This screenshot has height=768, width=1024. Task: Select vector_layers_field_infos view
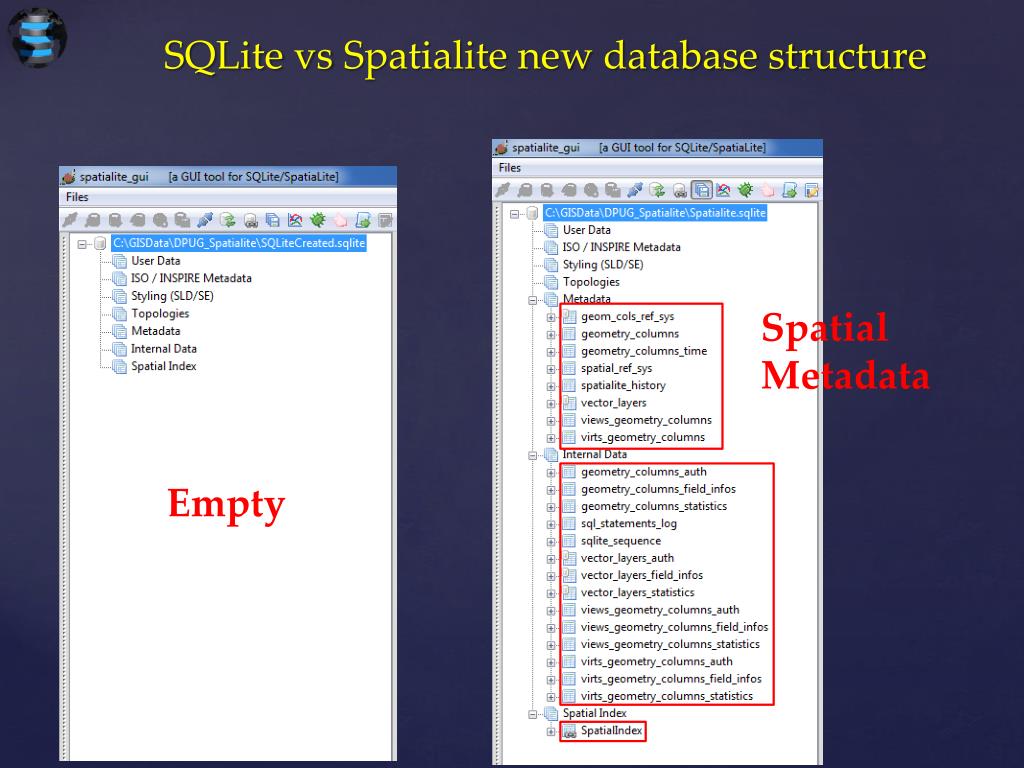pyautogui.click(x=641, y=575)
